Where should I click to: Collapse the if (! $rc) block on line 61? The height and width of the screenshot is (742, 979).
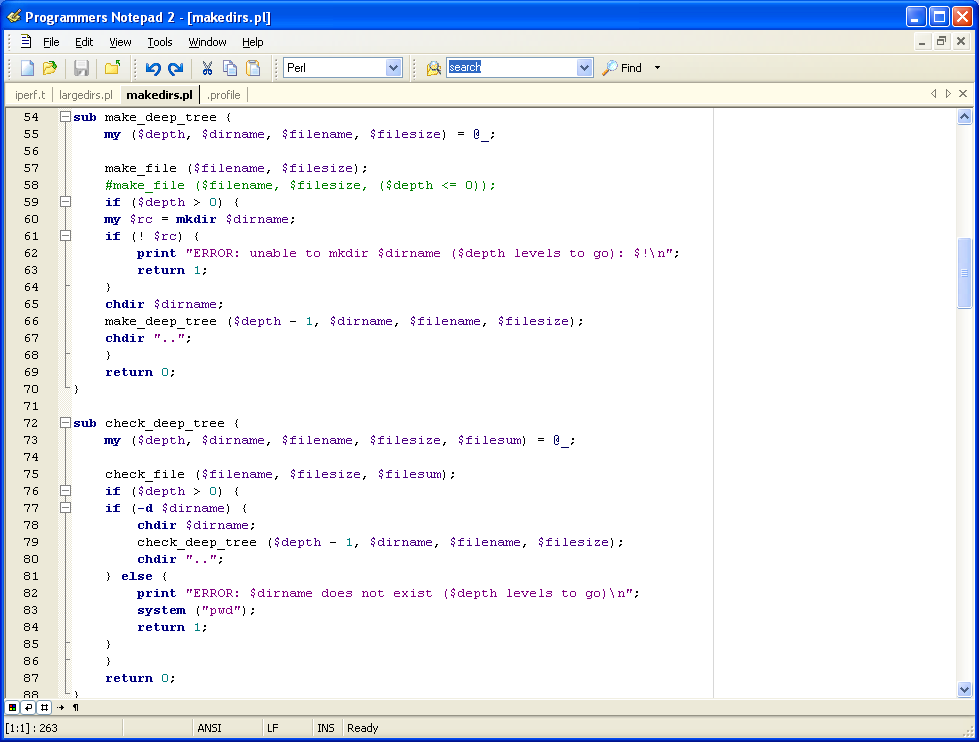[x=65, y=235]
